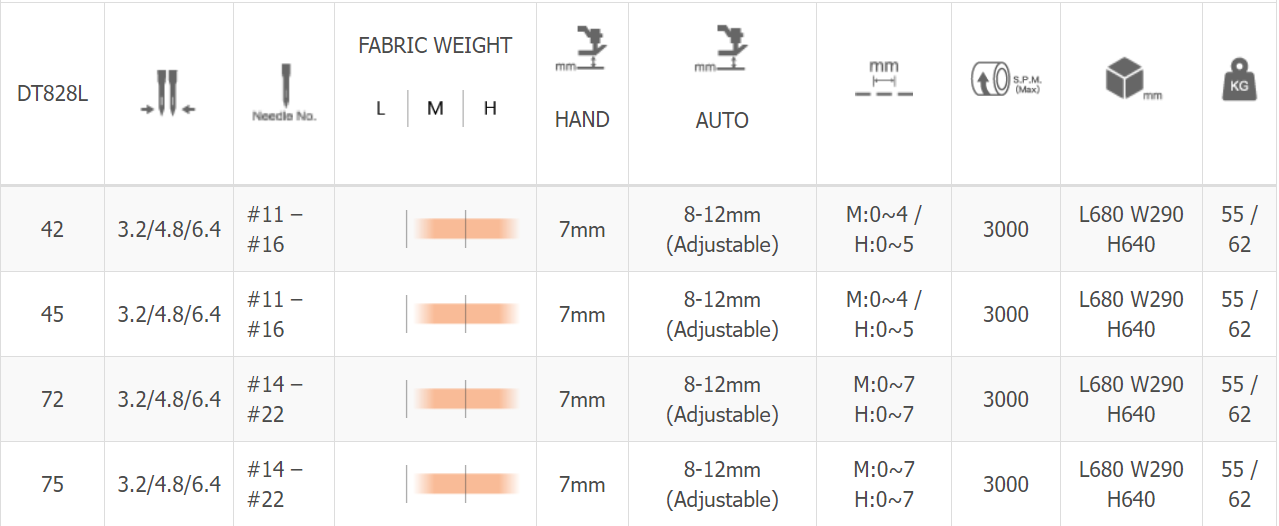
Task: Select model 45 row label
Action: (52, 314)
